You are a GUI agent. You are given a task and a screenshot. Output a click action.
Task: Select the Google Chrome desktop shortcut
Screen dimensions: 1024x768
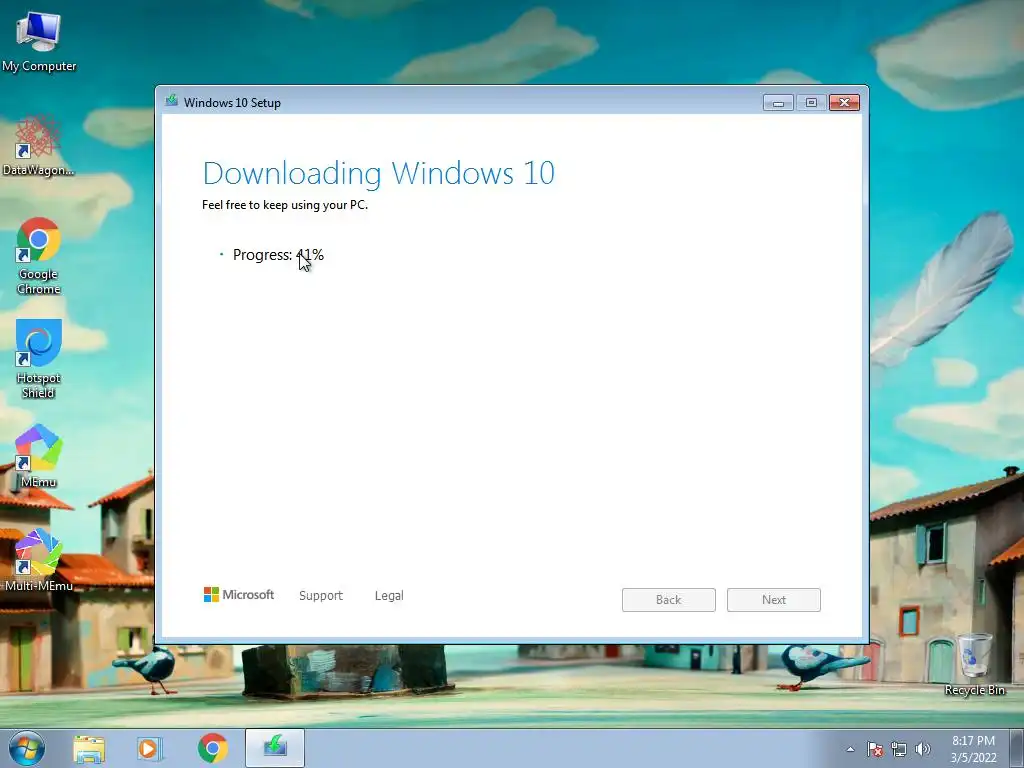(x=39, y=256)
